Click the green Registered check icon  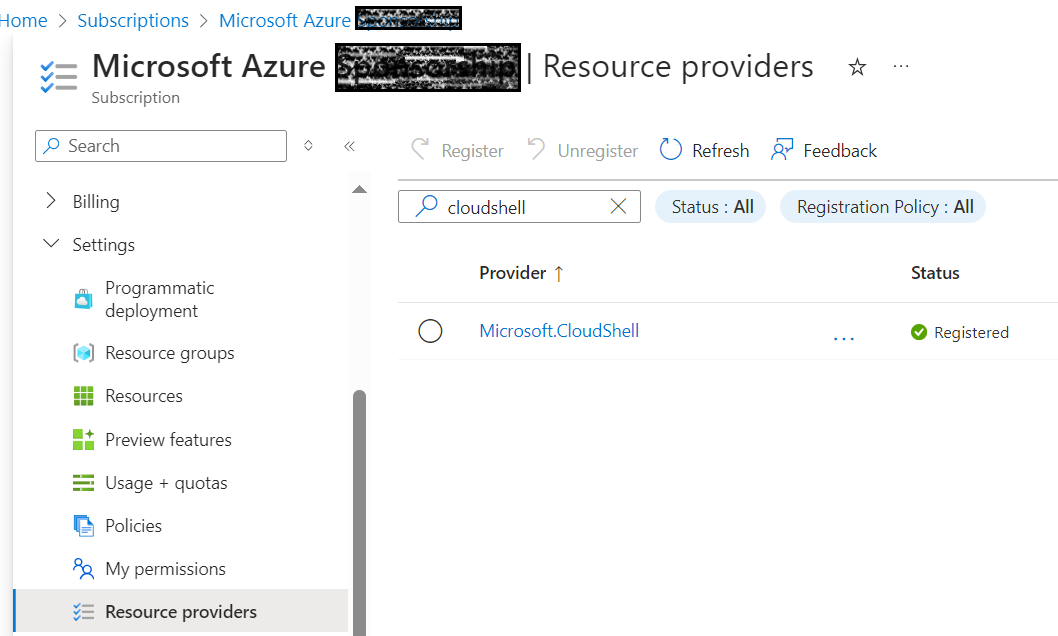[x=918, y=332]
